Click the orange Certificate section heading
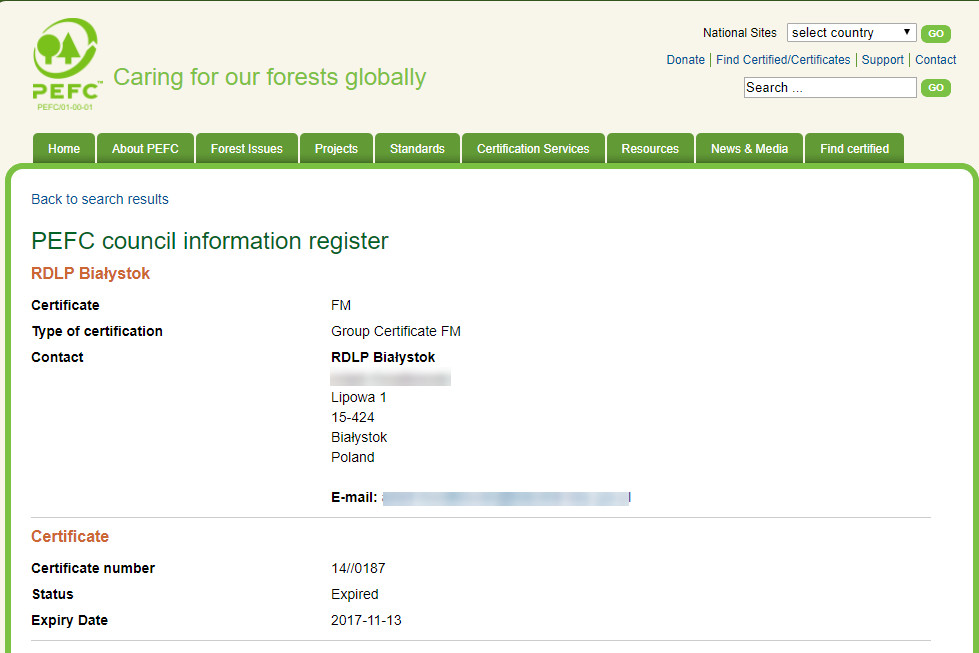This screenshot has height=653, width=979. click(x=70, y=536)
